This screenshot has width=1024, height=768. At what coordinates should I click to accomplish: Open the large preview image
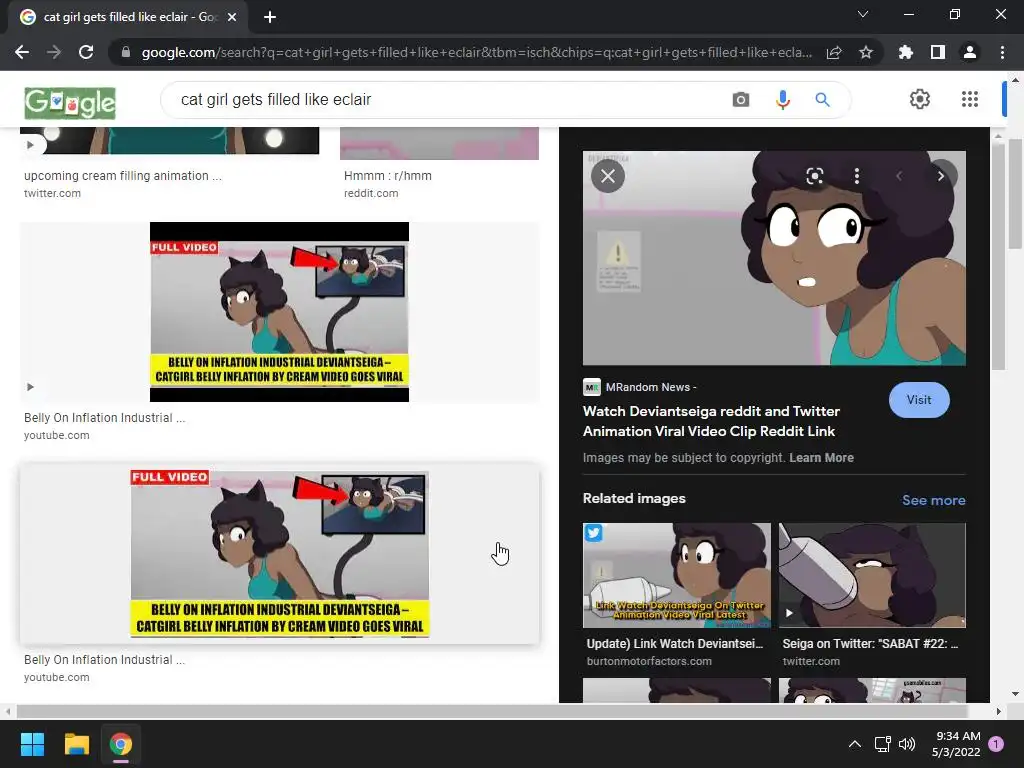coord(774,258)
